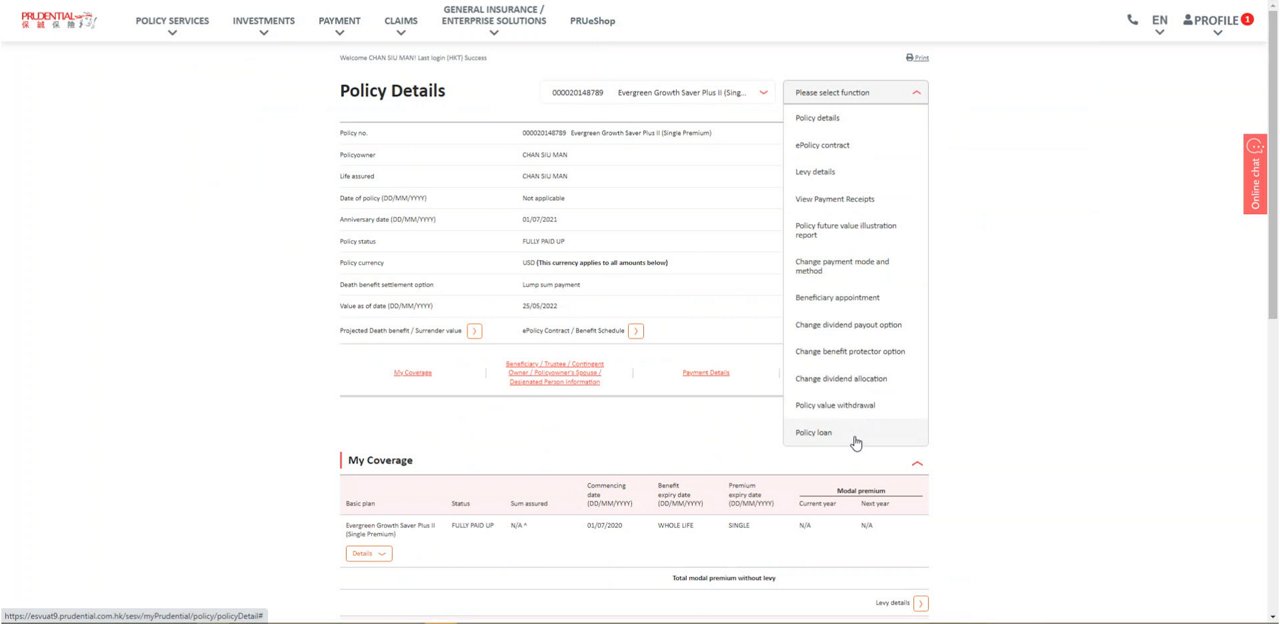Jump to the My Coverage link

coord(412,373)
